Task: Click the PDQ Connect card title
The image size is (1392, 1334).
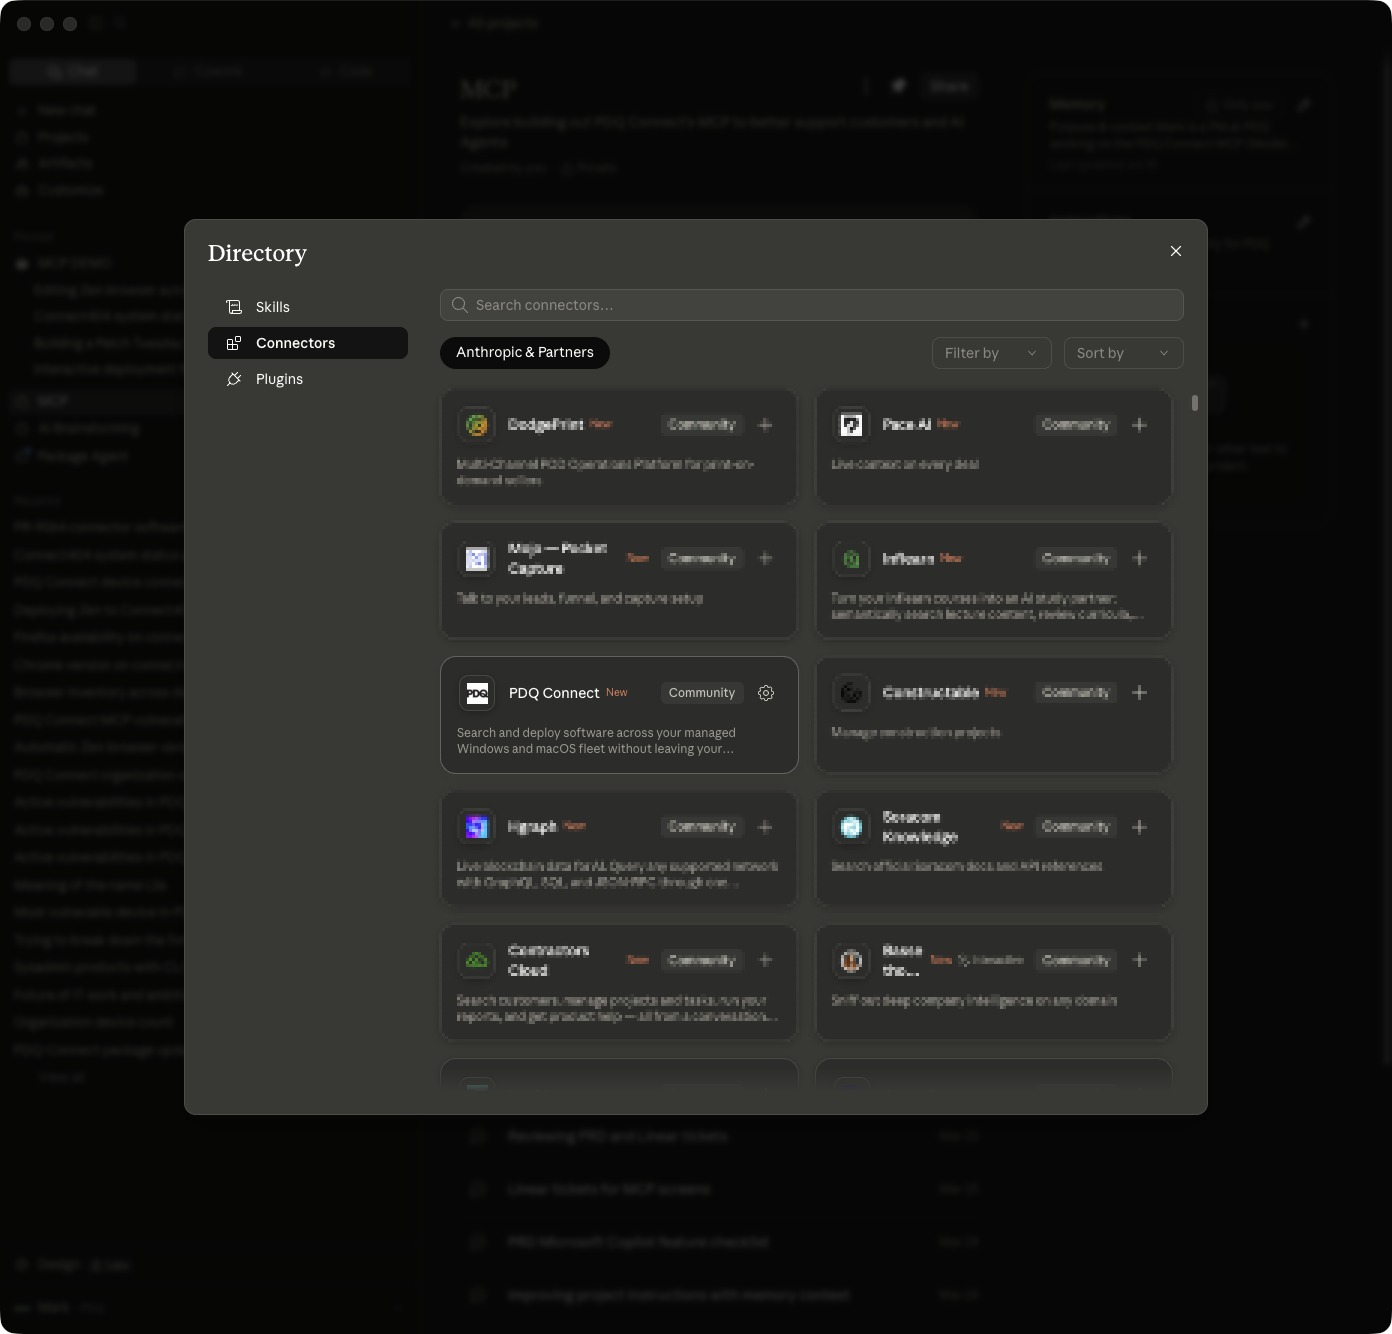Action: click(x=554, y=693)
